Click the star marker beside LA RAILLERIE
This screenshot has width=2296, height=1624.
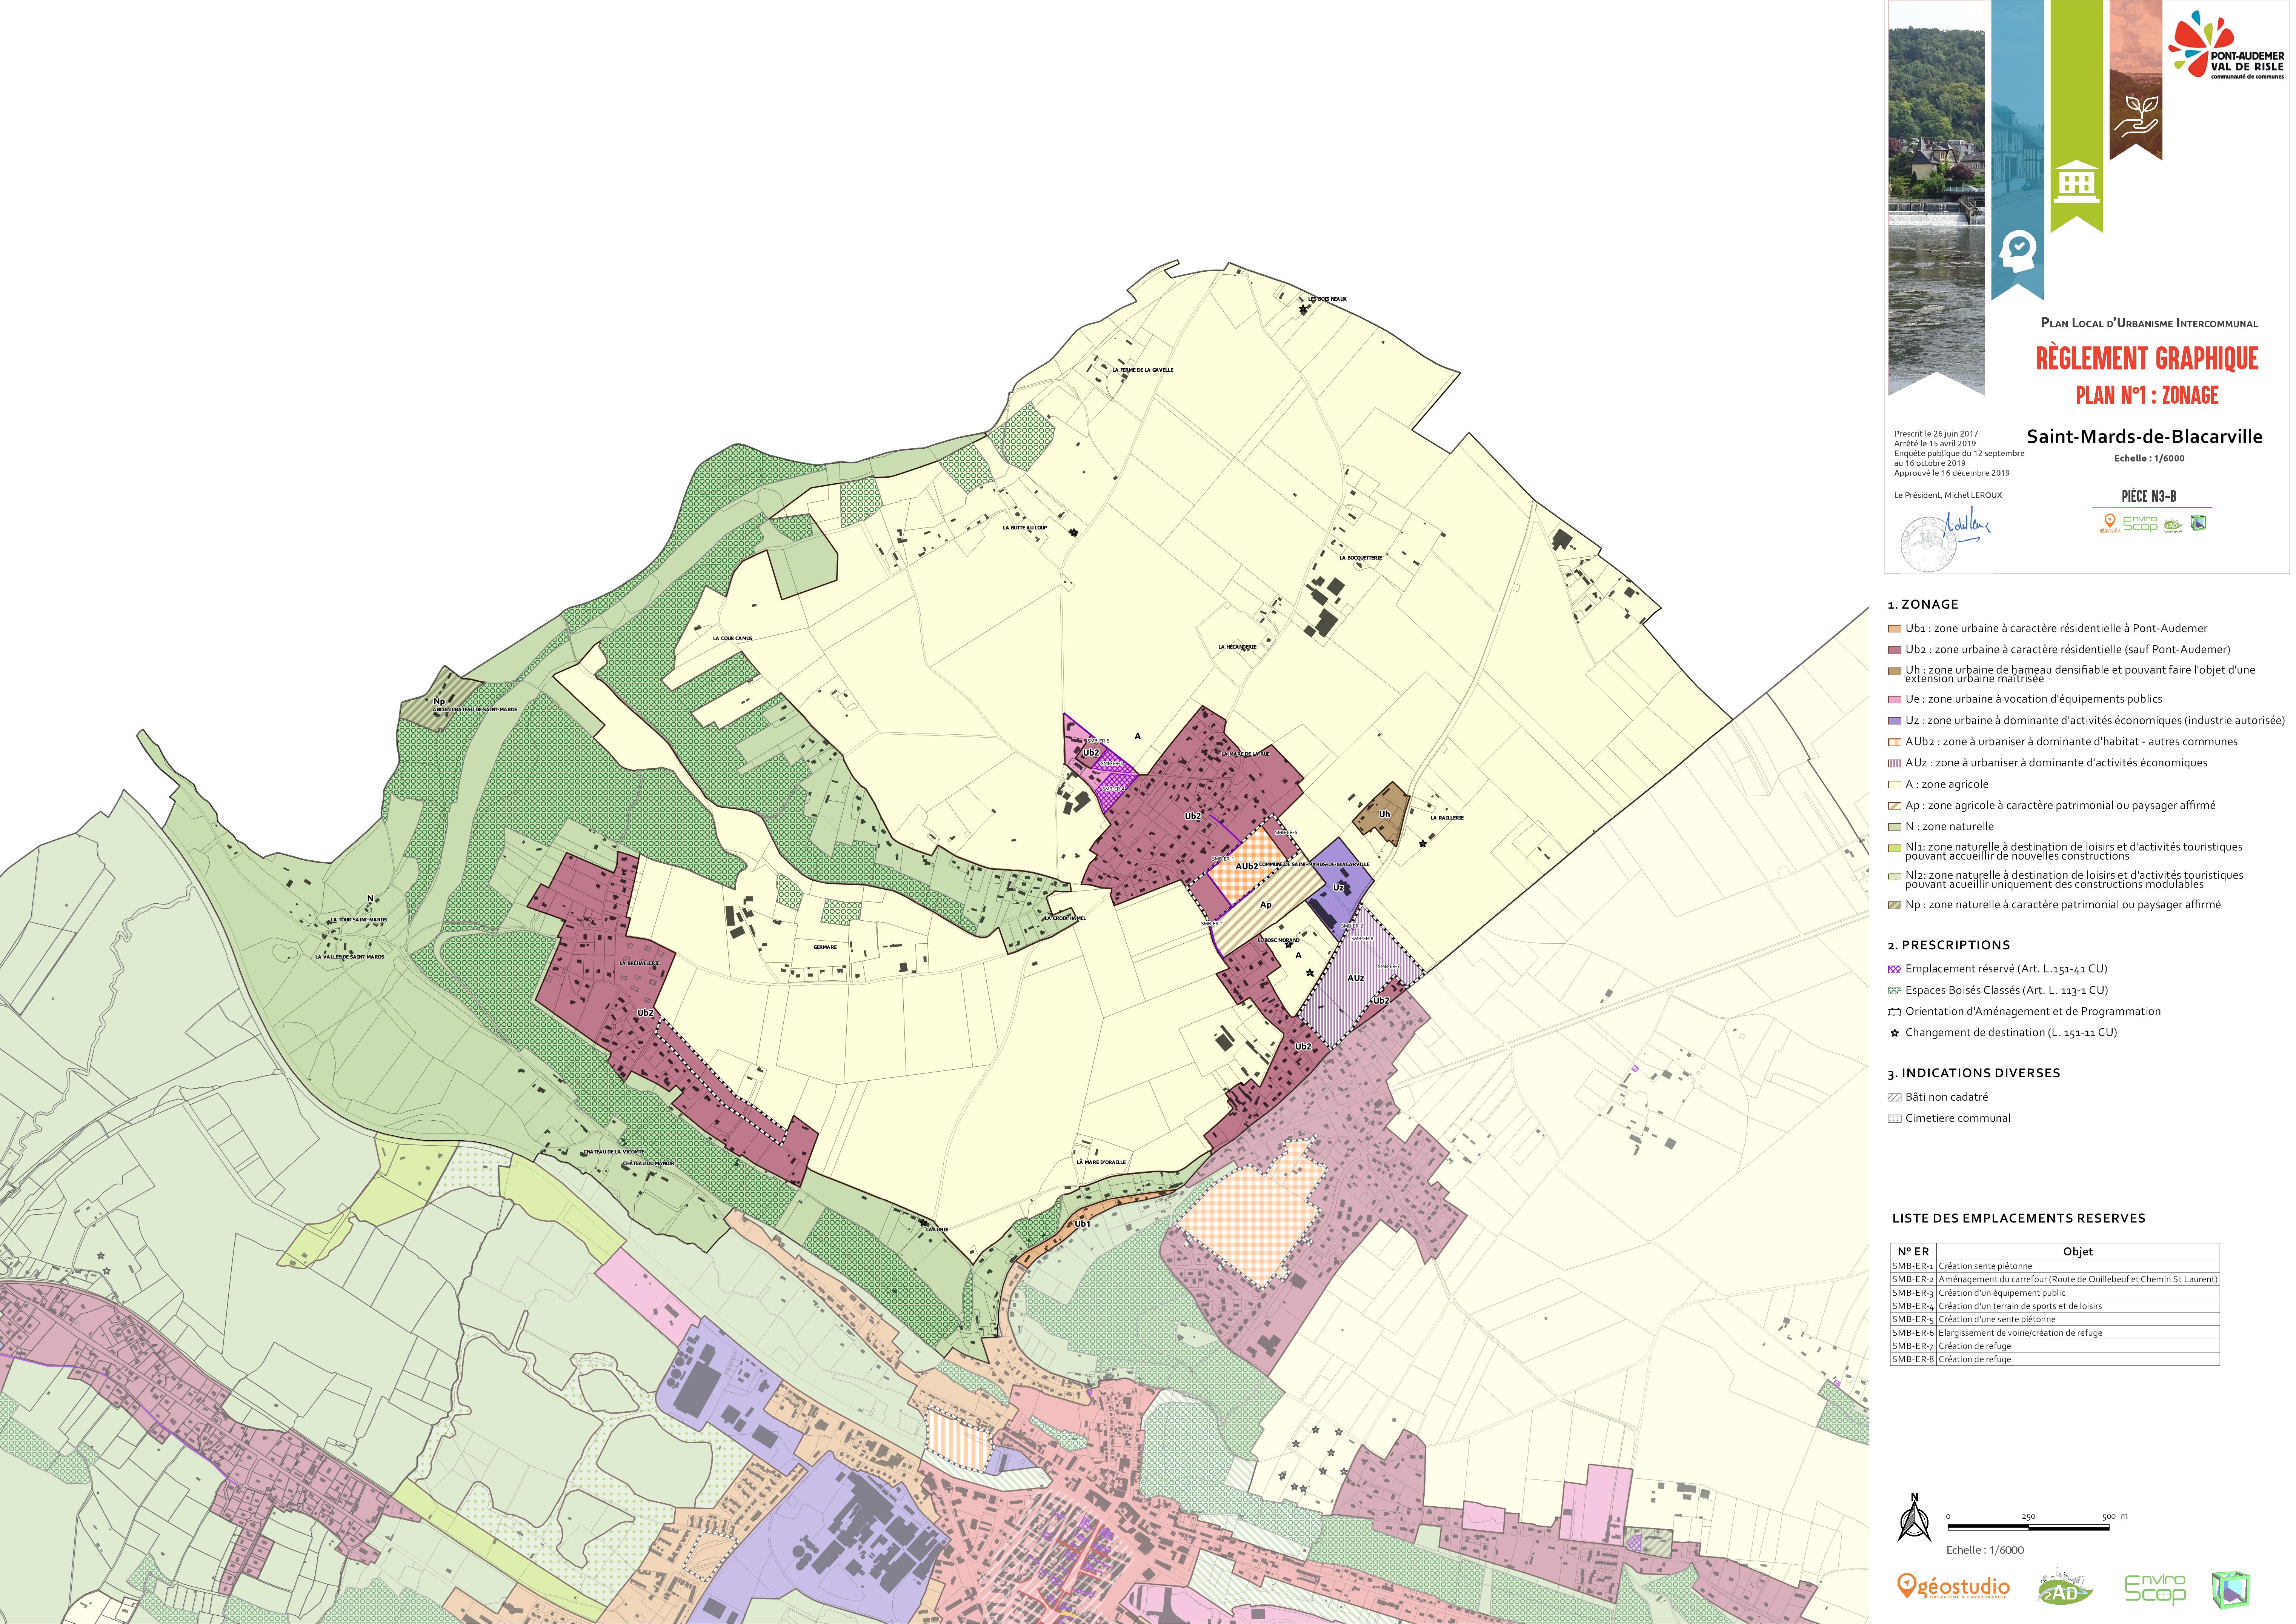pos(1423,844)
